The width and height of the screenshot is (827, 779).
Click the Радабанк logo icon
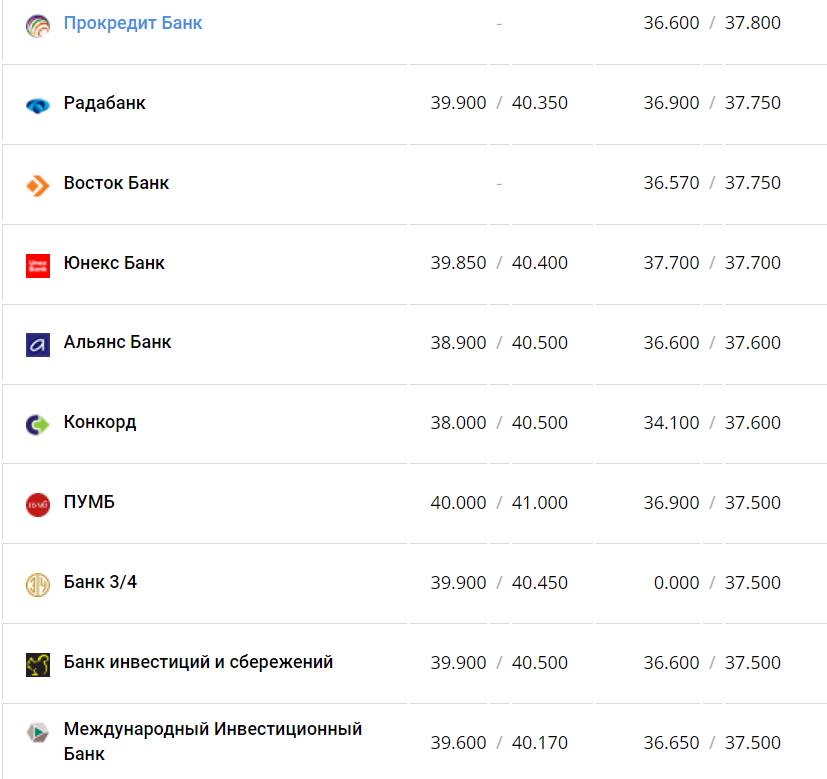coord(37,105)
